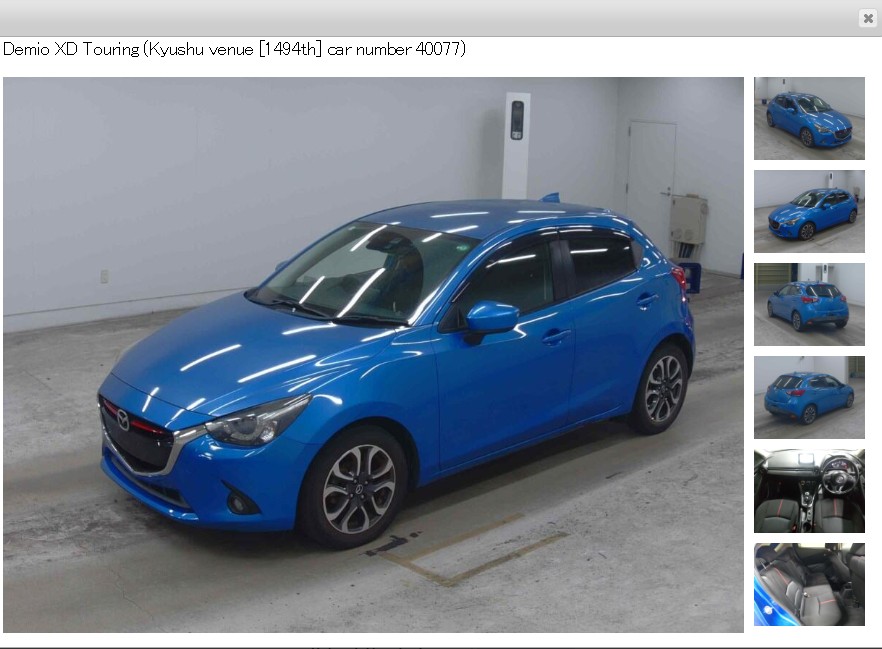Screen dimensions: 882x649
Task: Close the photo viewer dialog
Action: coord(868,19)
